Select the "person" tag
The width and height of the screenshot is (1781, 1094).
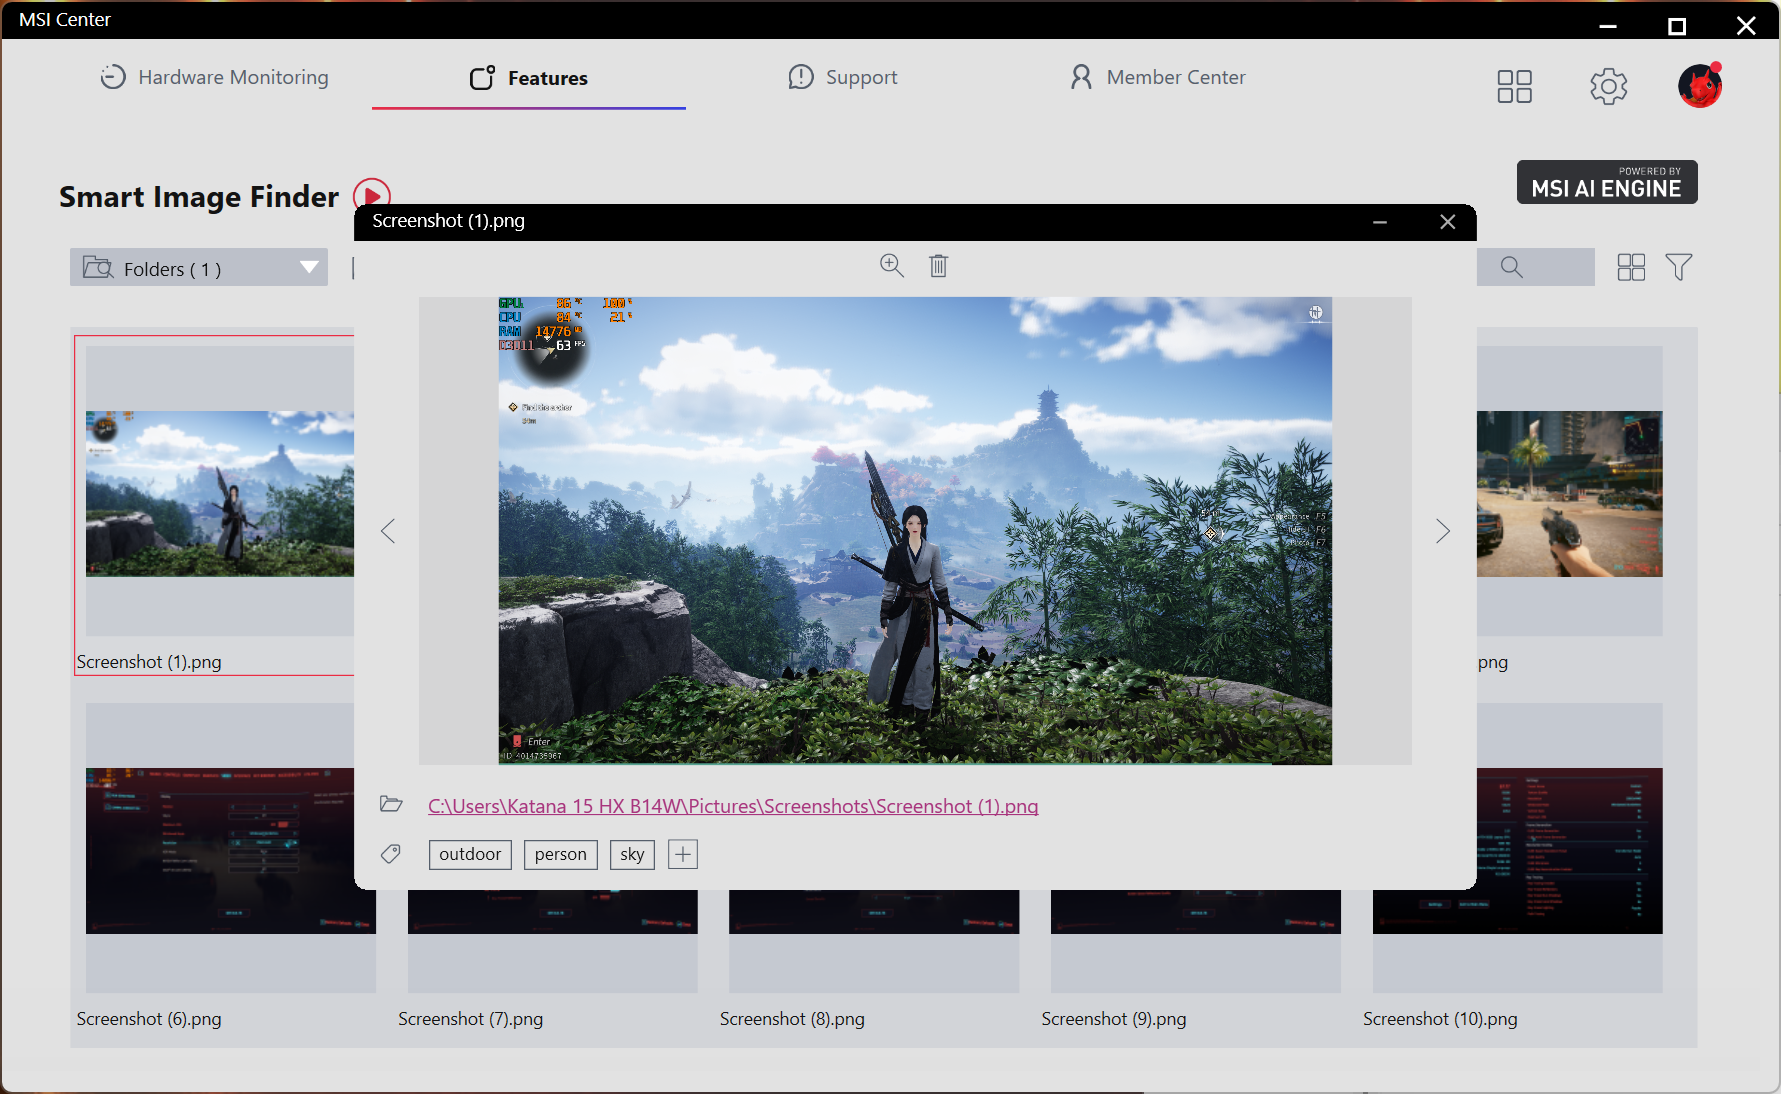pyautogui.click(x=560, y=854)
